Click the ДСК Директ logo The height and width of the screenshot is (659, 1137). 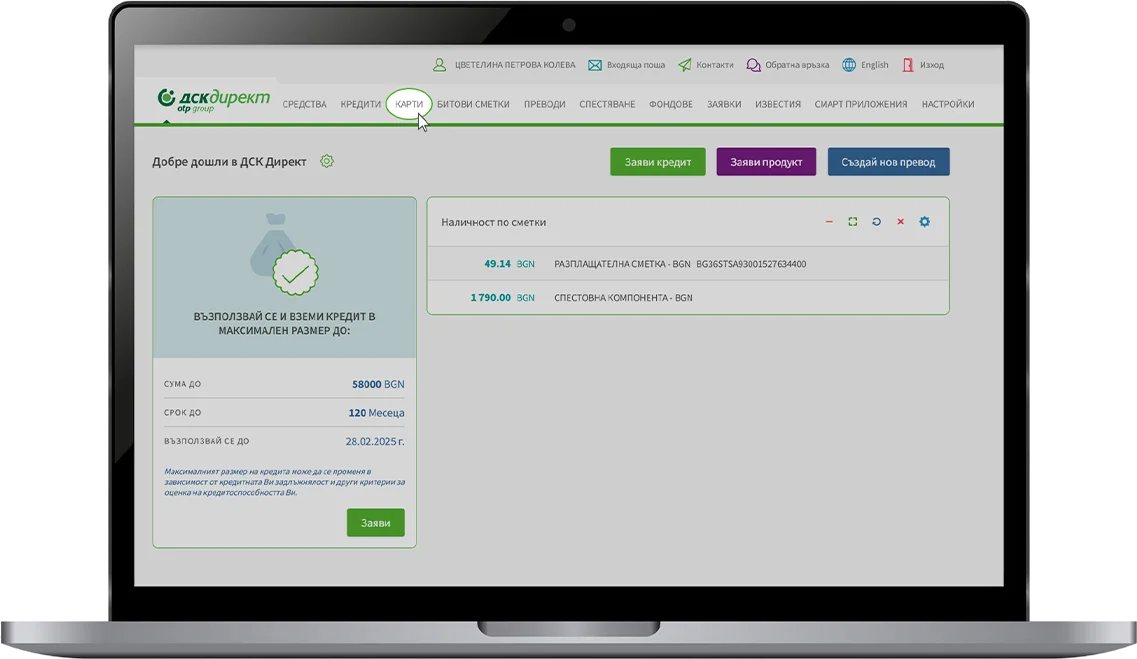click(214, 100)
